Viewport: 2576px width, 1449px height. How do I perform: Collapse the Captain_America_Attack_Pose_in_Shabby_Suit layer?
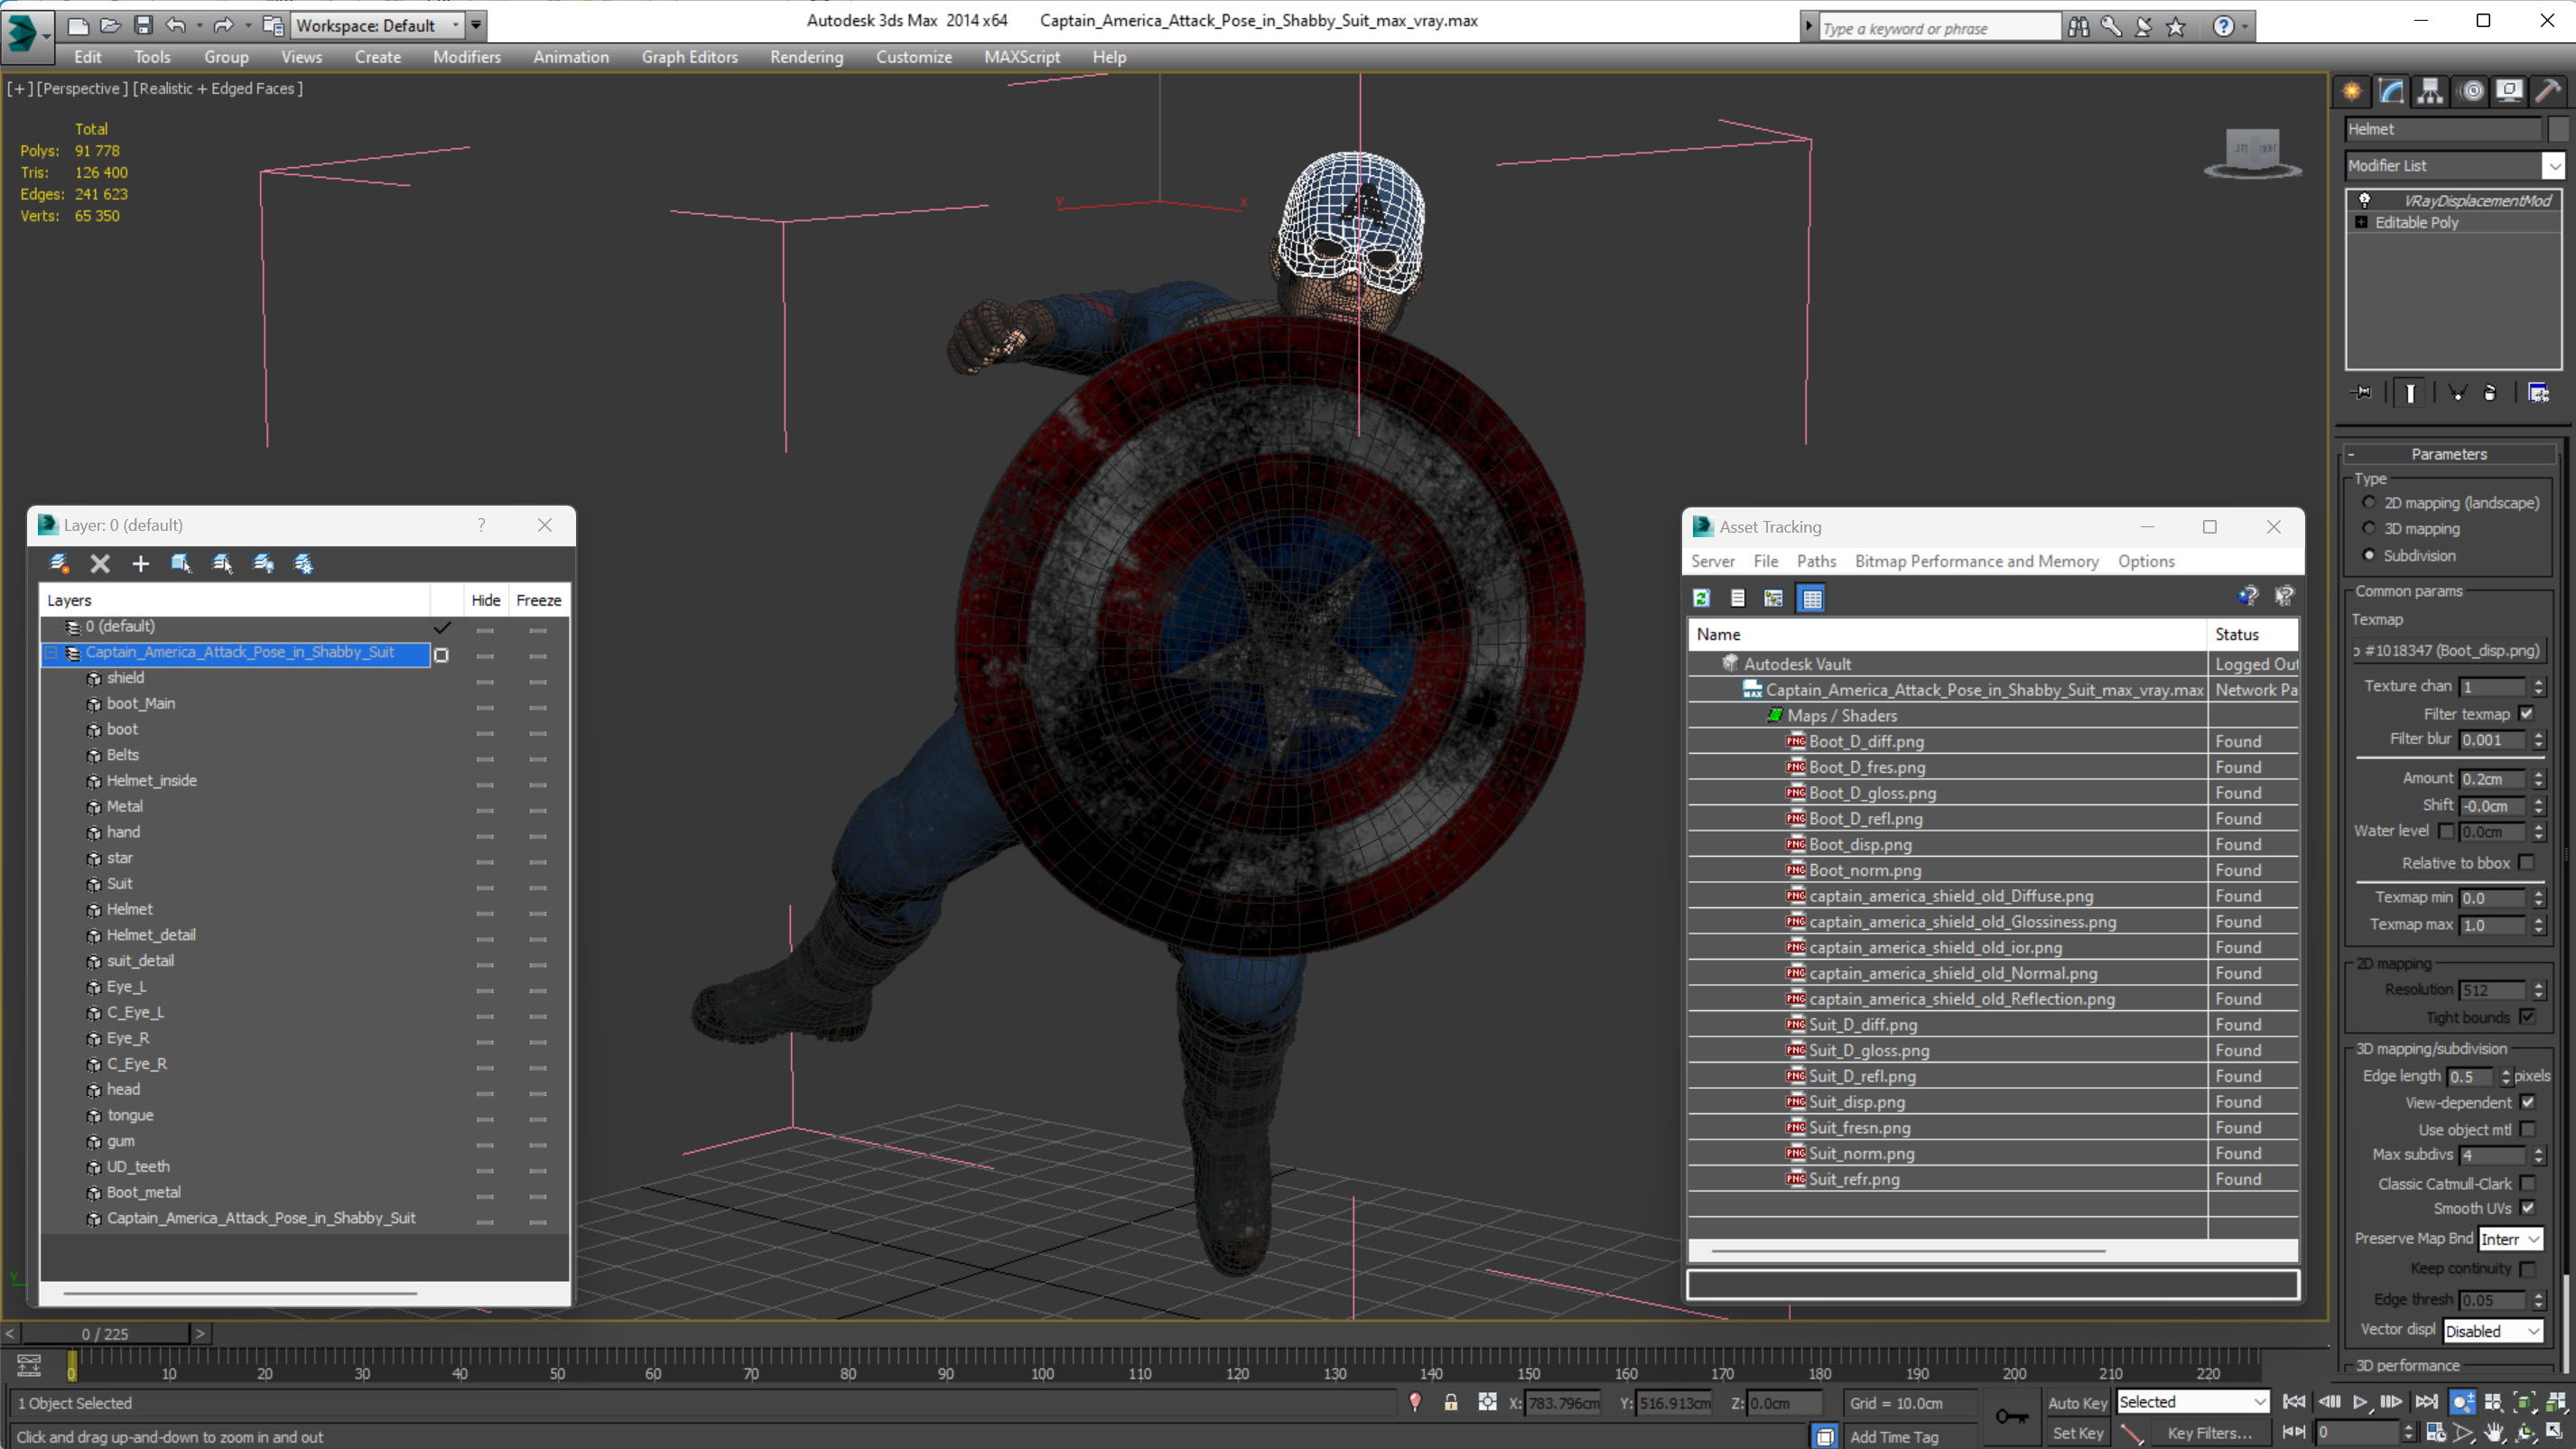[51, 652]
